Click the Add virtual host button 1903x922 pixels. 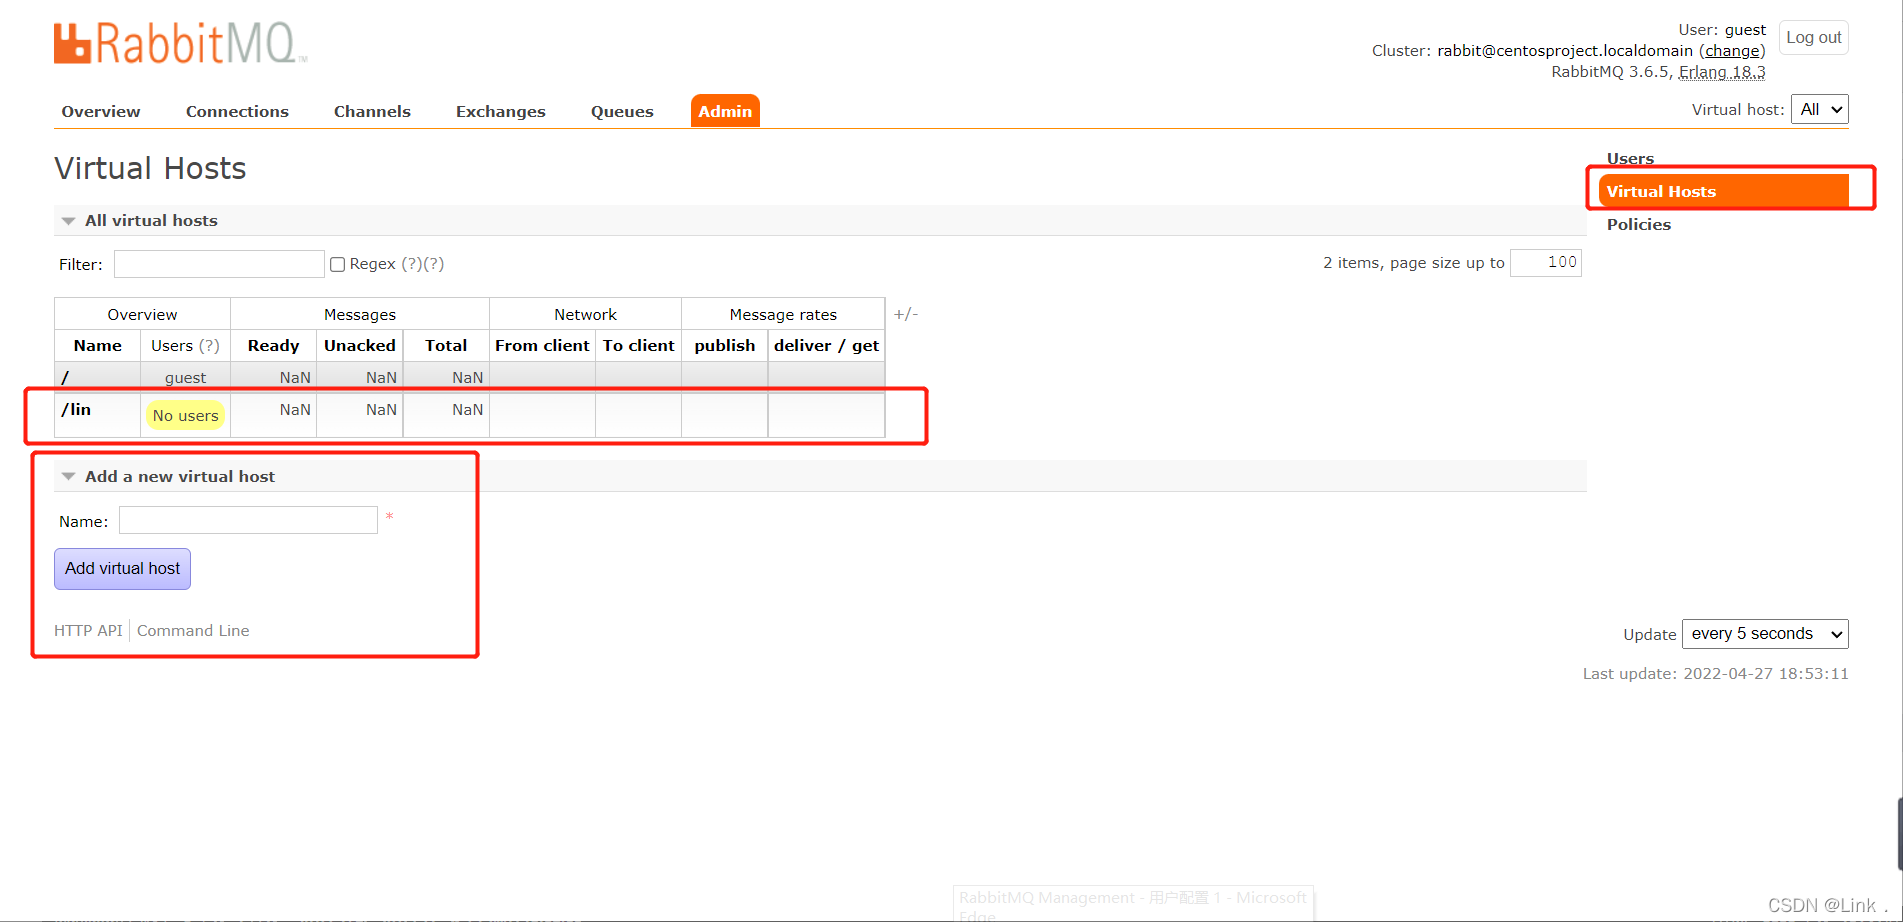122,568
